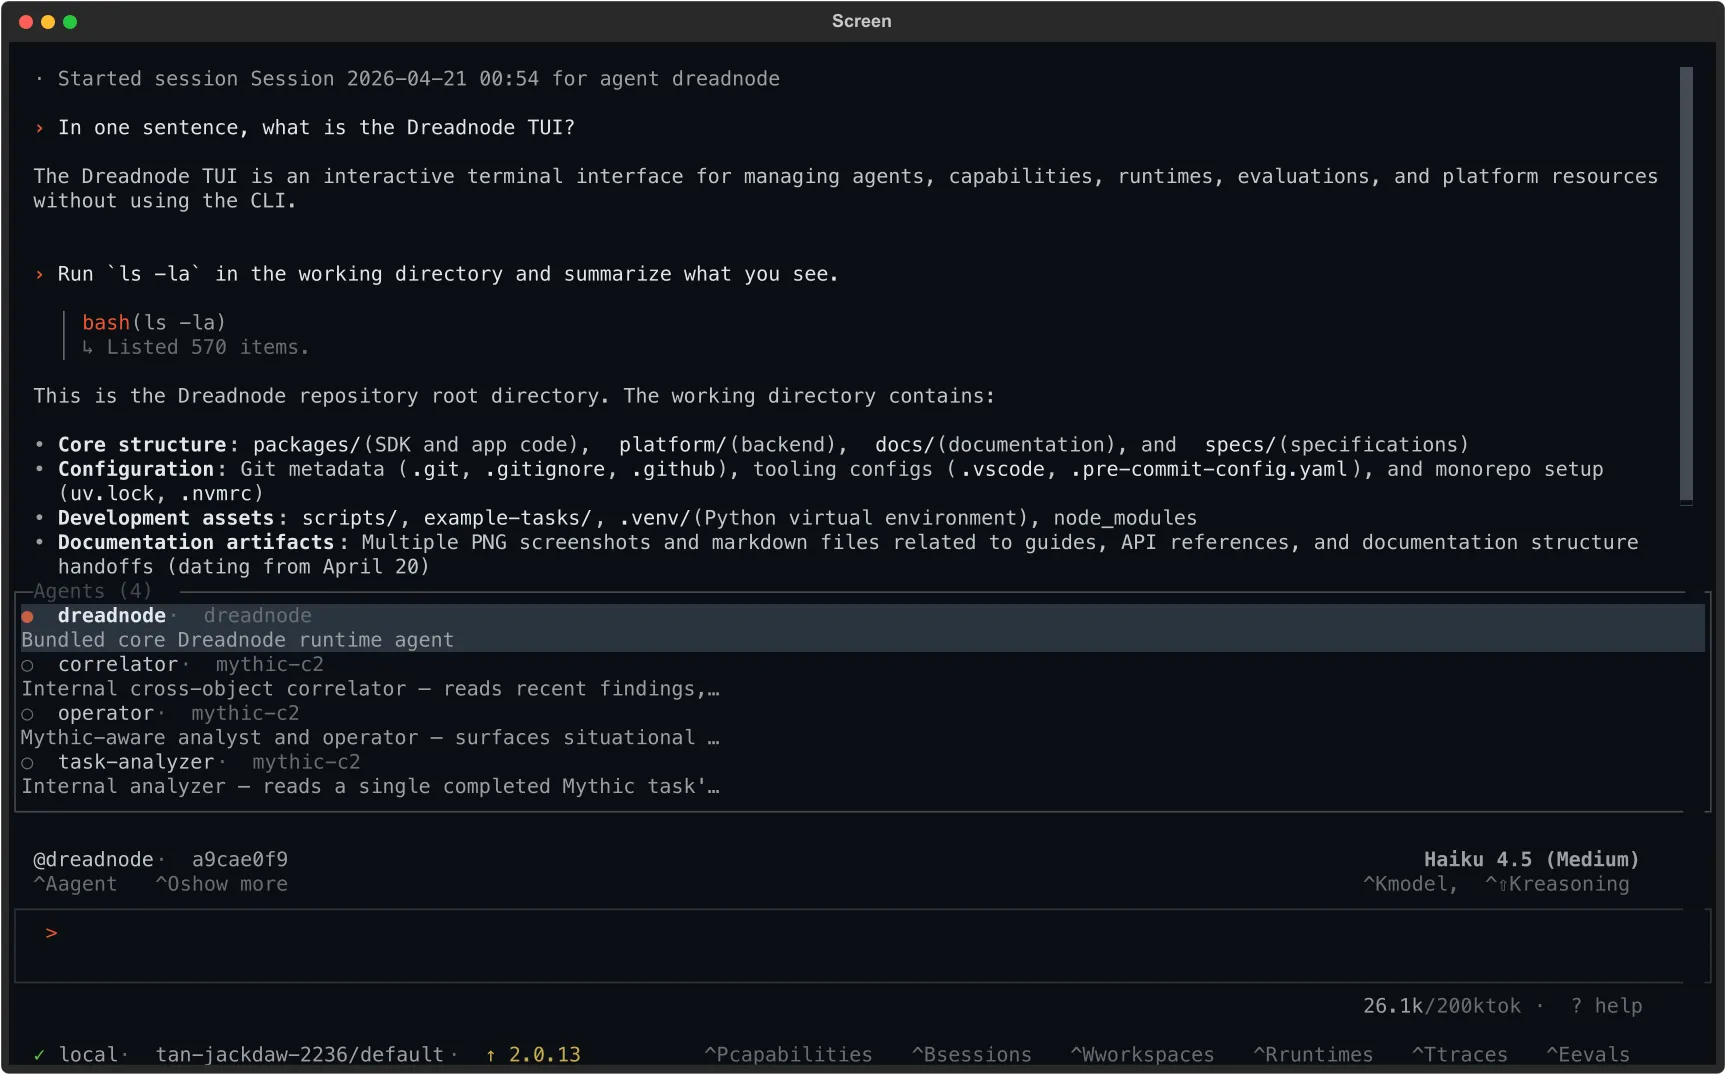Select the correlator agent radio button
Viewport: 1726px width, 1075px height.
pyautogui.click(x=27, y=665)
